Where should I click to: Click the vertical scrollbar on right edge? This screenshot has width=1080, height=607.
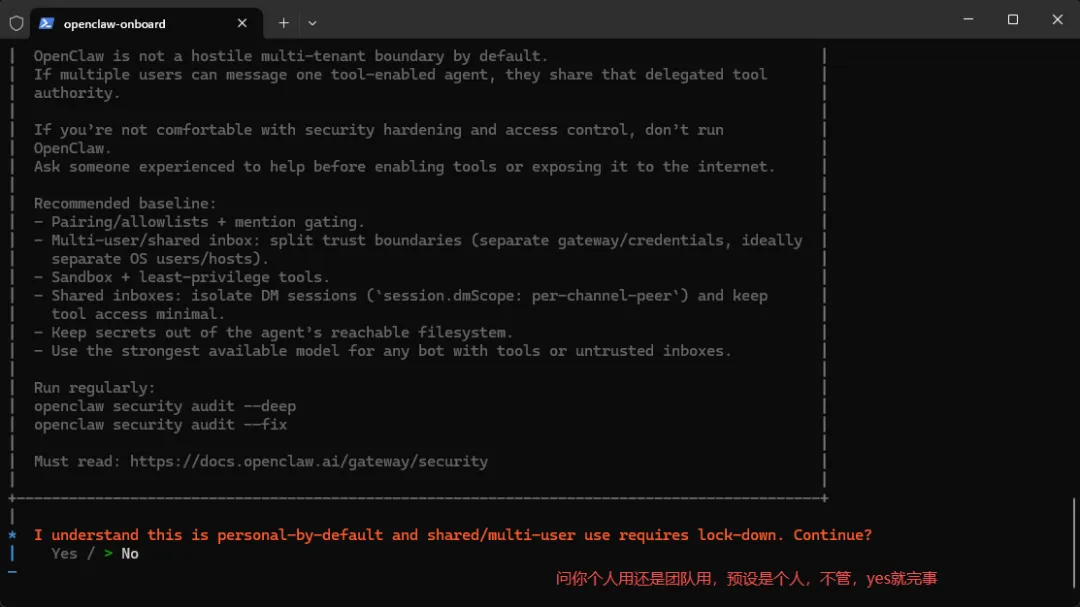click(x=1073, y=540)
